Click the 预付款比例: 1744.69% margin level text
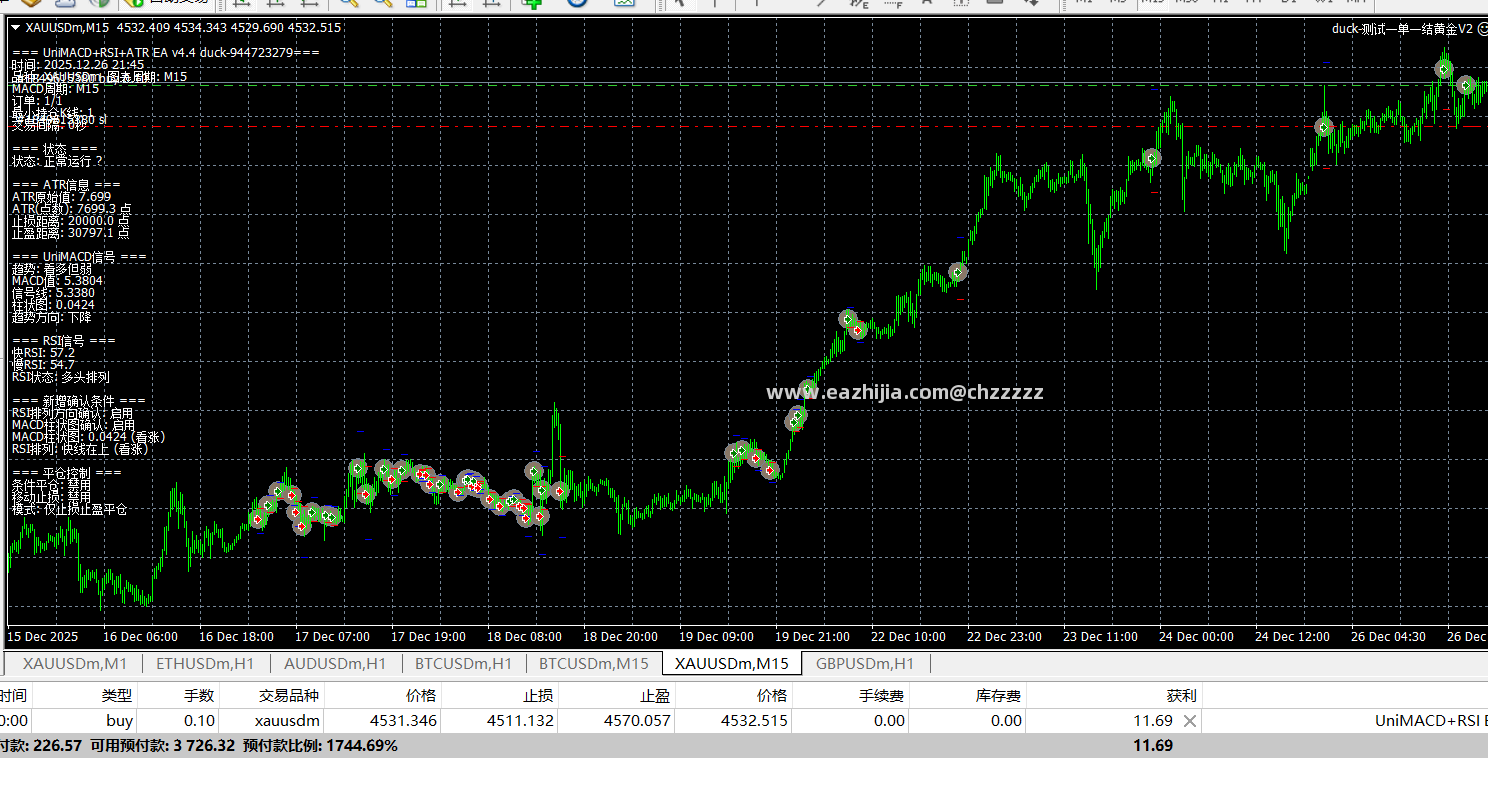 [320, 746]
